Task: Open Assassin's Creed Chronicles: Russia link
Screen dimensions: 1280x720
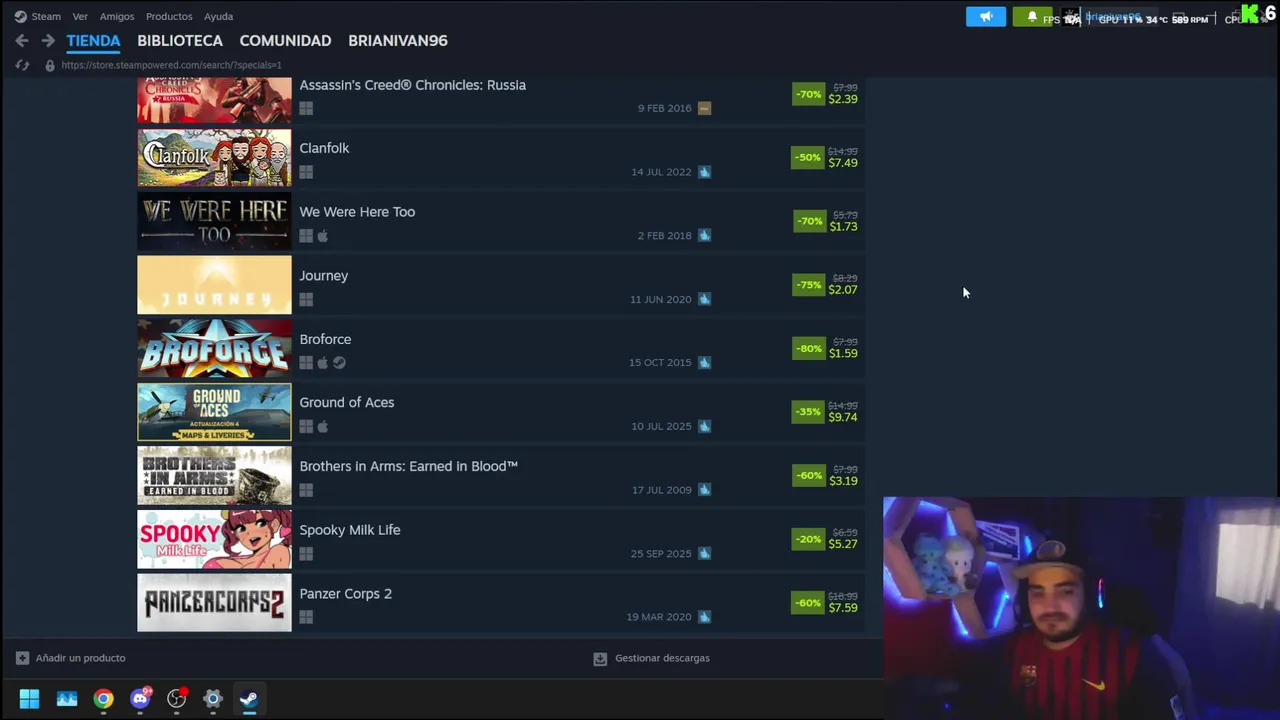Action: pos(412,85)
